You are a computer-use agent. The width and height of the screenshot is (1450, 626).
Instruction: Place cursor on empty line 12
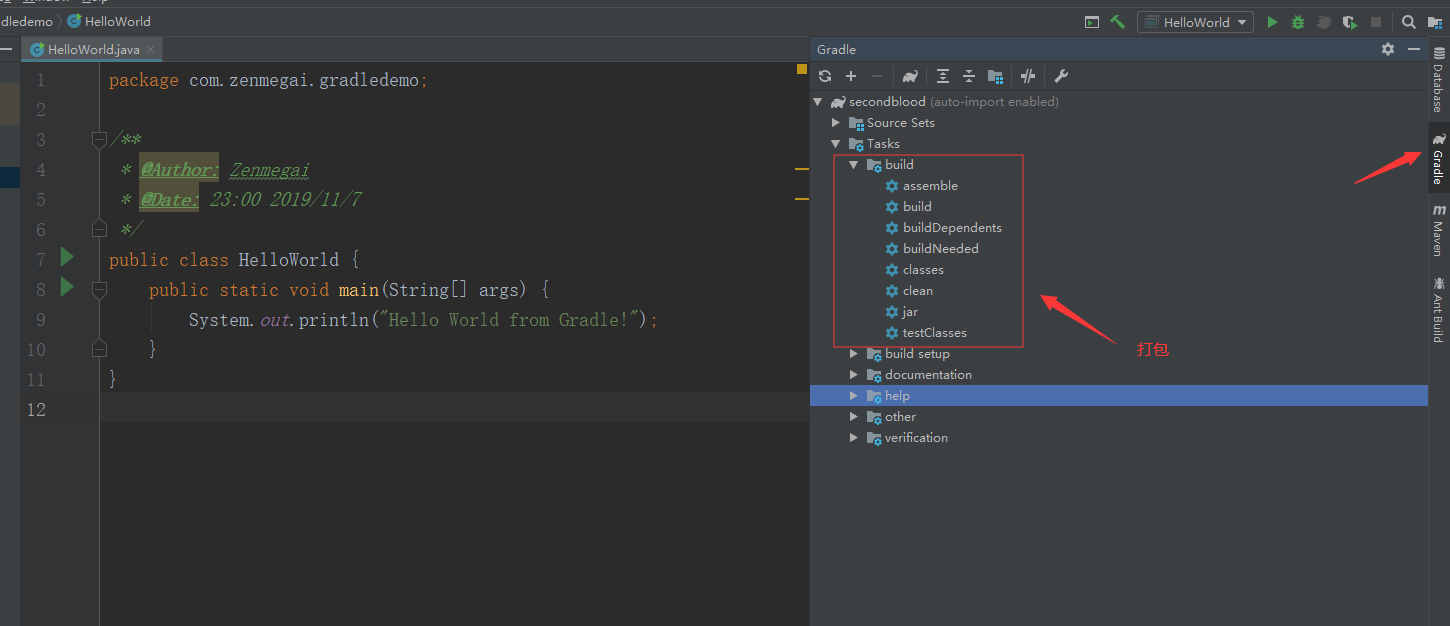[x=454, y=409]
